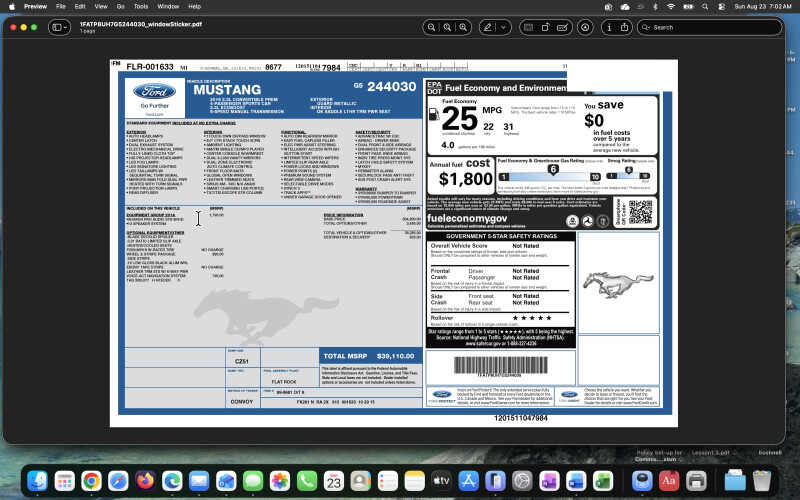Screen dimensions: 800x500
Task: Open Photos from the Dock
Action: [x=280, y=481]
